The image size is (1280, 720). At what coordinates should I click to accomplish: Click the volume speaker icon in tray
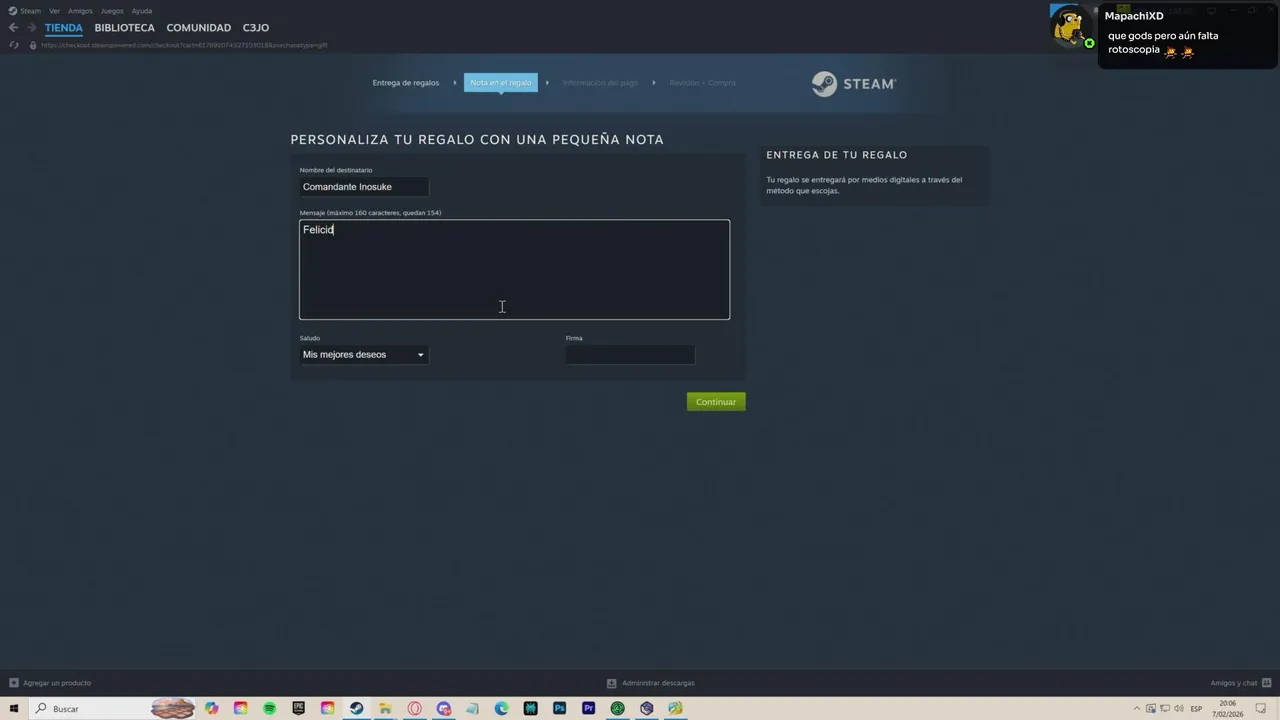point(1179,709)
